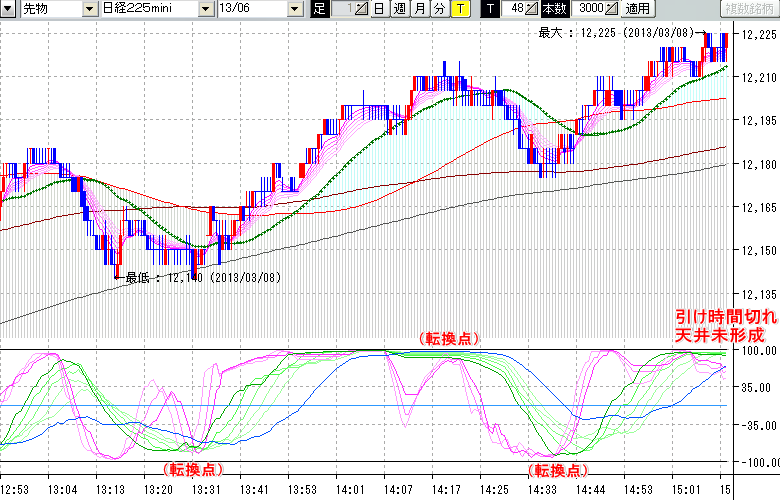The width and height of the screenshot is (780, 500).
Task: Click the 最大 12,225 high price label
Action: 615,33
